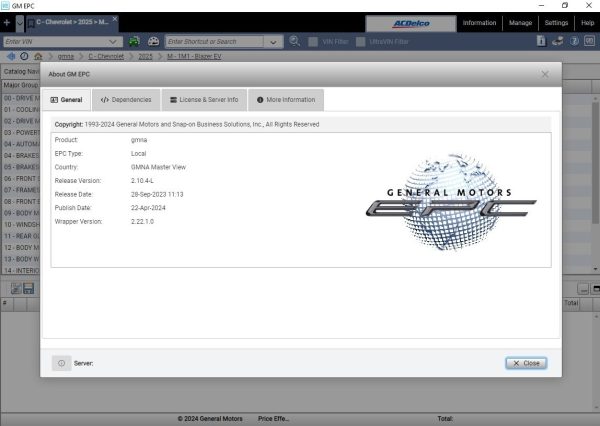The image size is (600, 426).
Task: Click the info bulletin icon in toolbar
Action: point(541,41)
